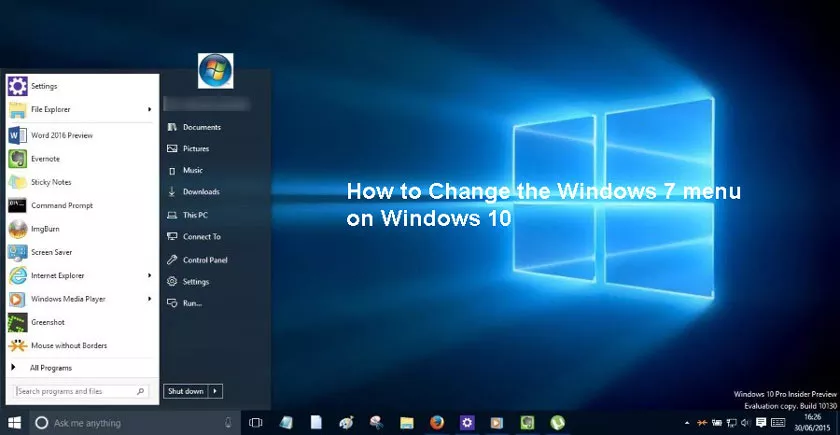Click the power plug battery tray icon
This screenshot has width=840, height=435.
717,423
